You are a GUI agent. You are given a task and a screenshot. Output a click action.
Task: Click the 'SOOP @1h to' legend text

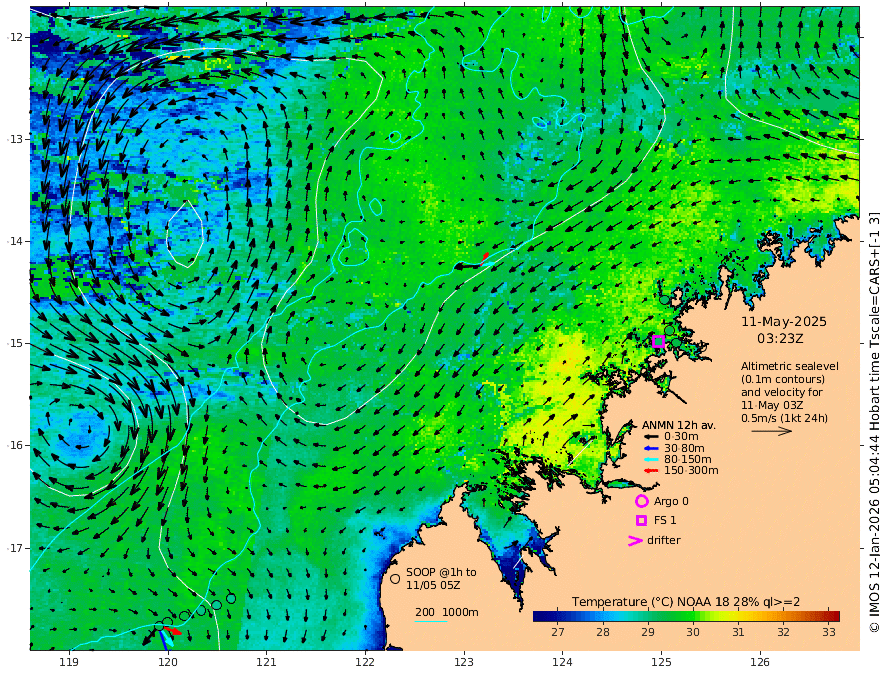(441, 572)
